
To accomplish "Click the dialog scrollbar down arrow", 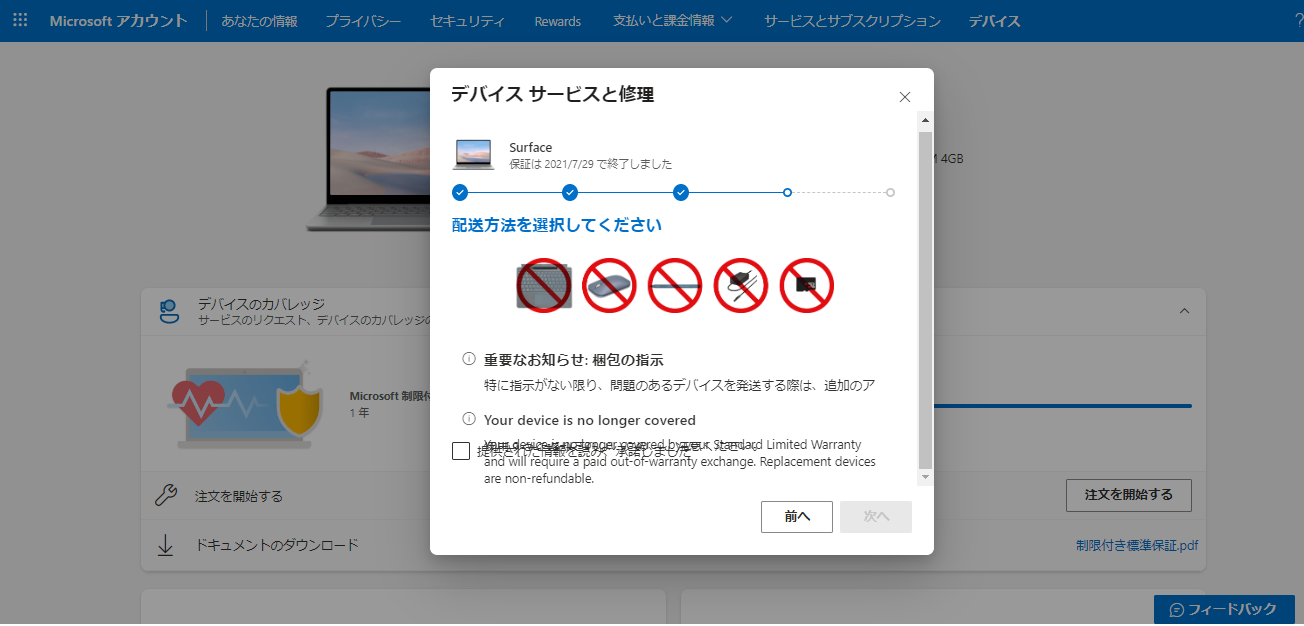I will click(x=925, y=478).
